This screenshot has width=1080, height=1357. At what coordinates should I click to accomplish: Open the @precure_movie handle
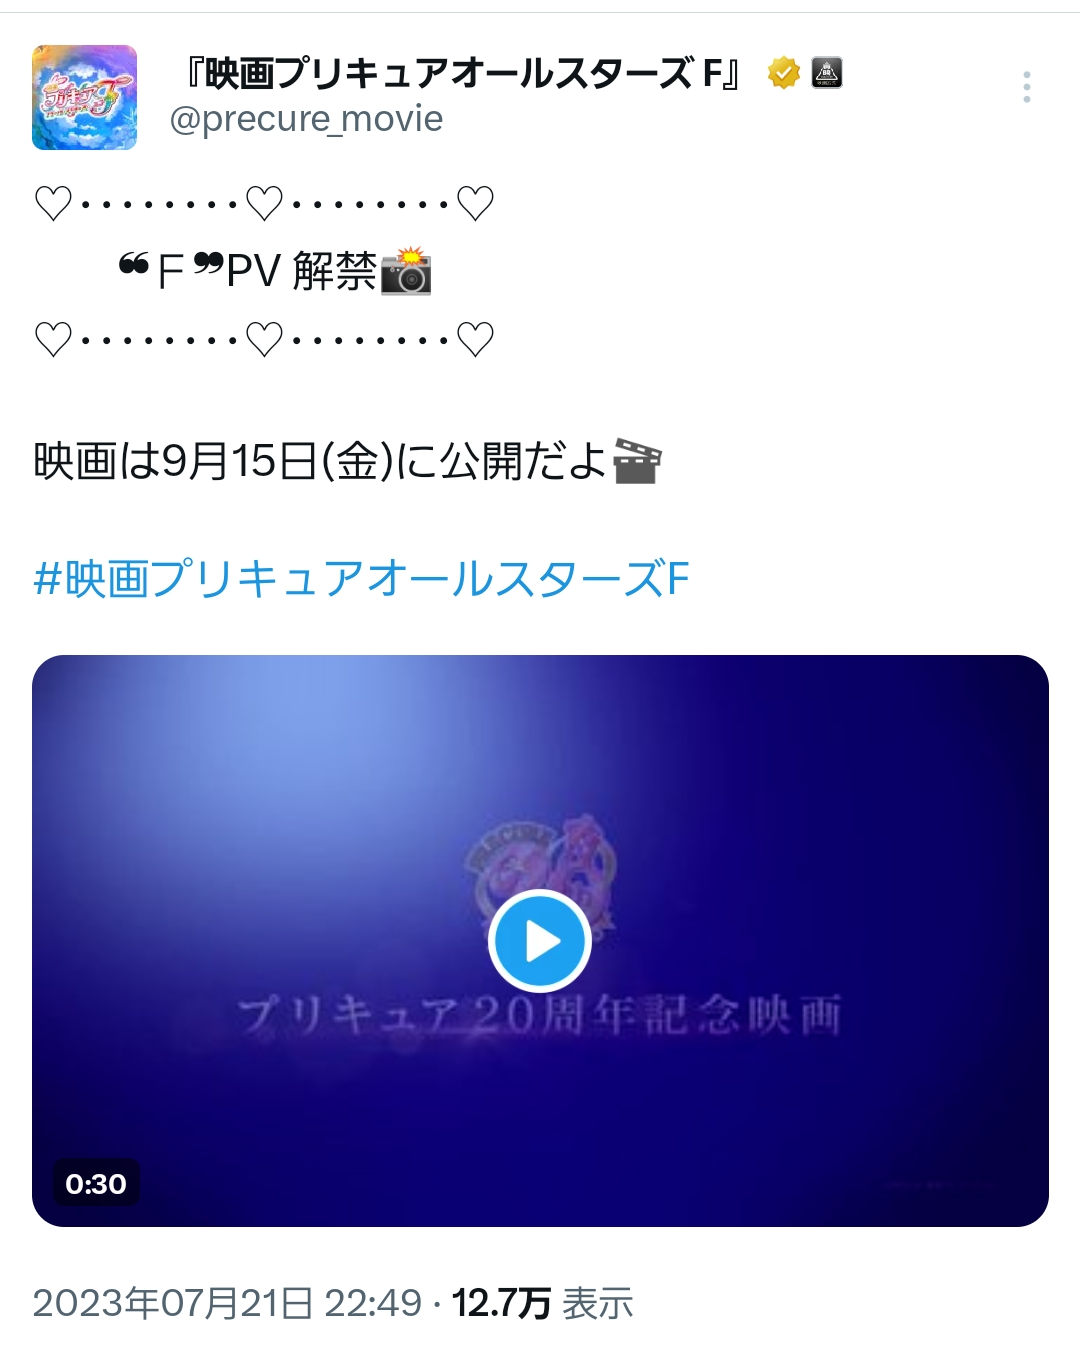point(306,119)
